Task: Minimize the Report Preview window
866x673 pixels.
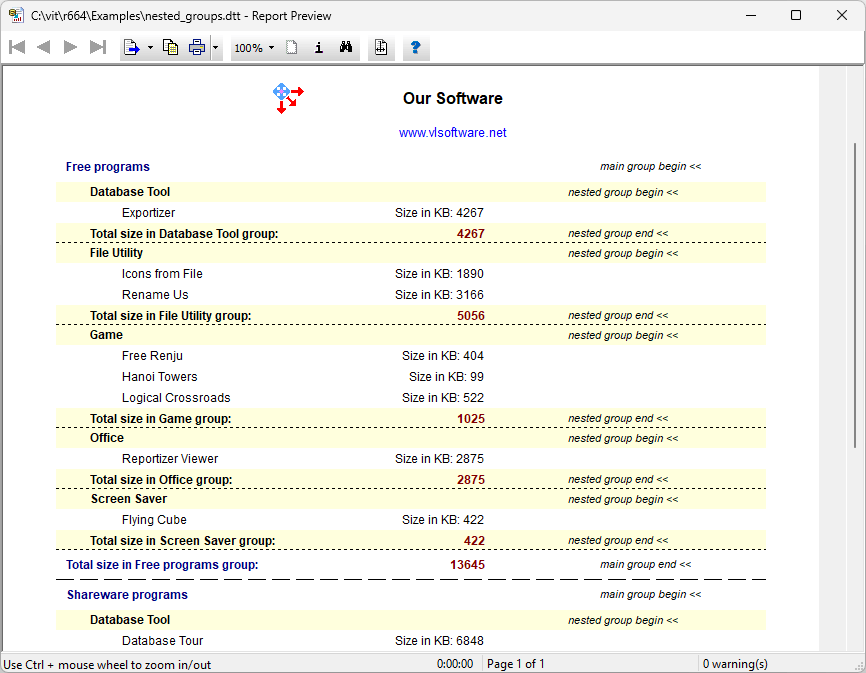Action: point(751,15)
